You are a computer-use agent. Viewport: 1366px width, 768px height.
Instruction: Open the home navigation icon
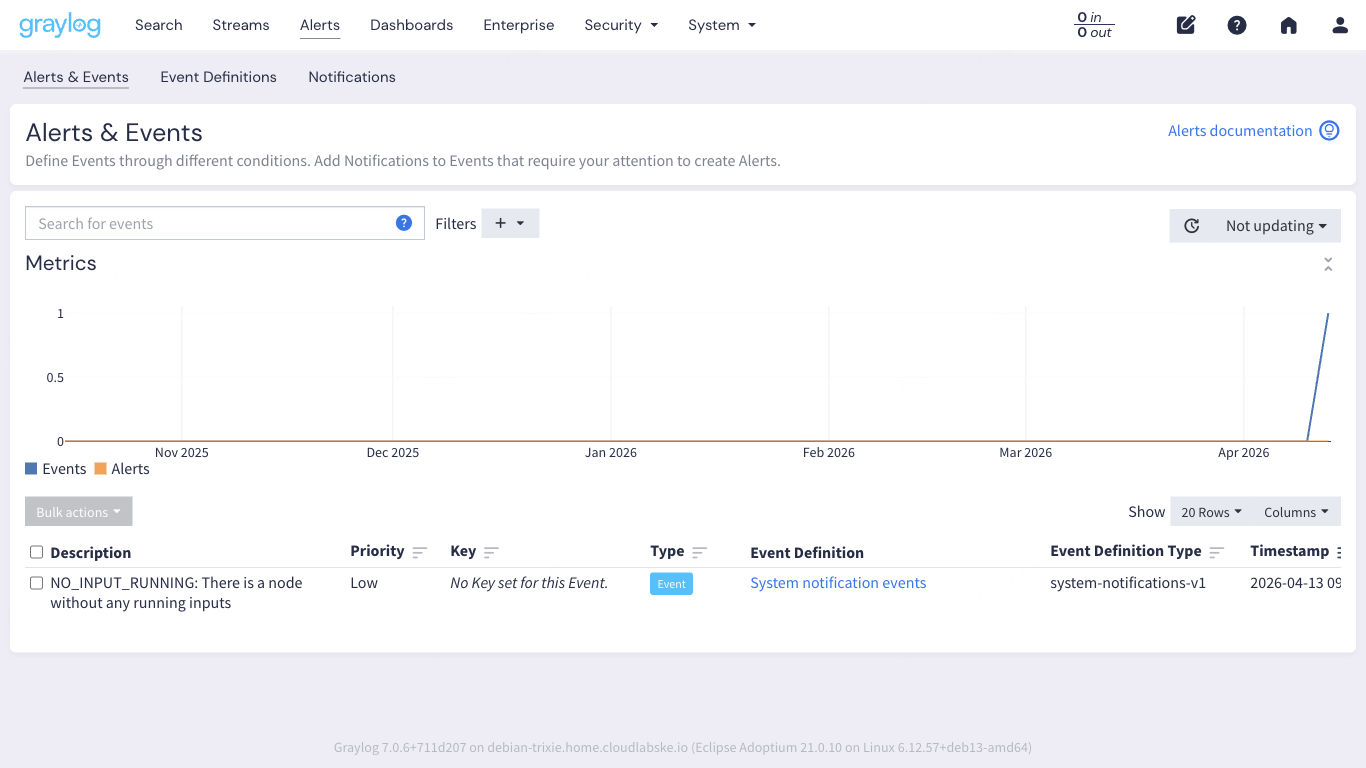1288,25
